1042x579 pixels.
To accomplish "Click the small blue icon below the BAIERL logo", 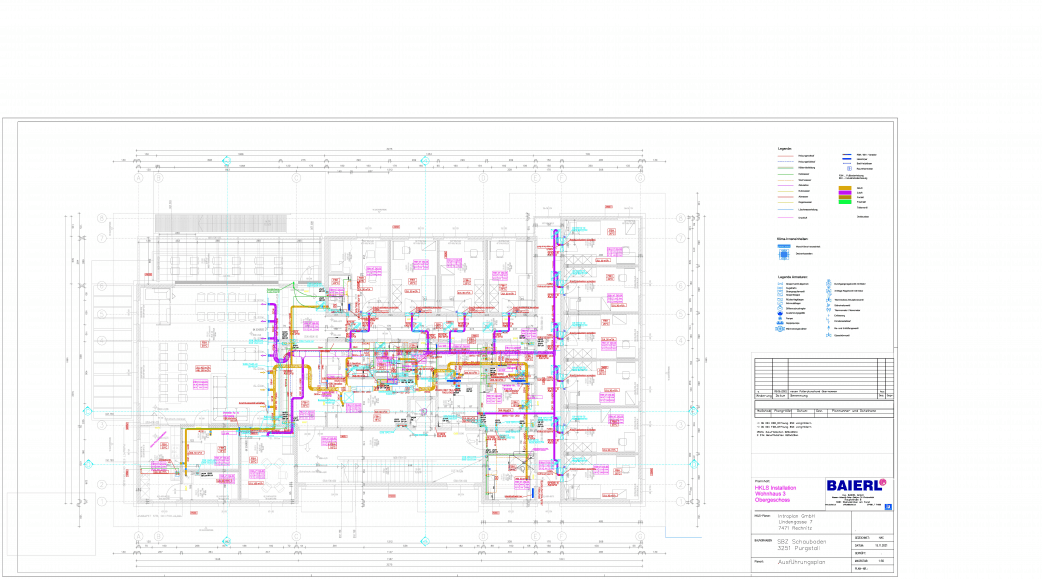I will tap(887, 507).
